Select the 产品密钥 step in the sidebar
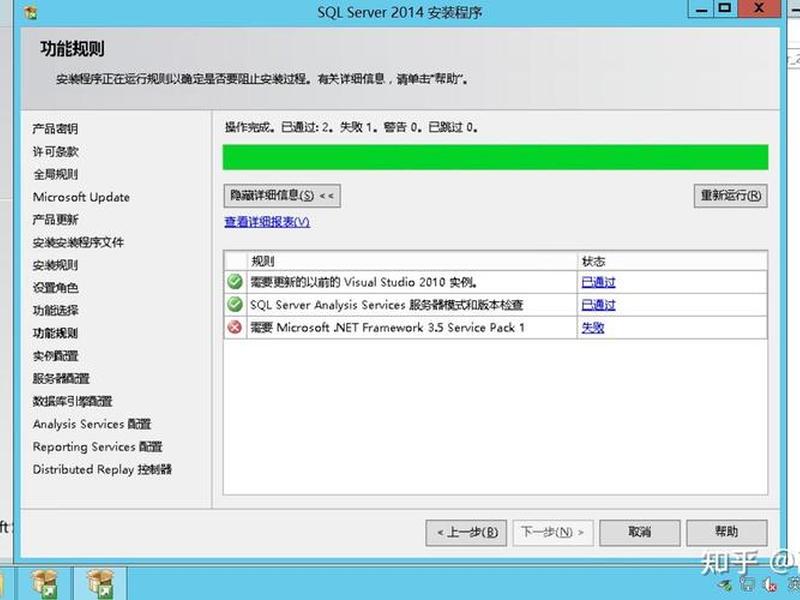 pos(55,129)
